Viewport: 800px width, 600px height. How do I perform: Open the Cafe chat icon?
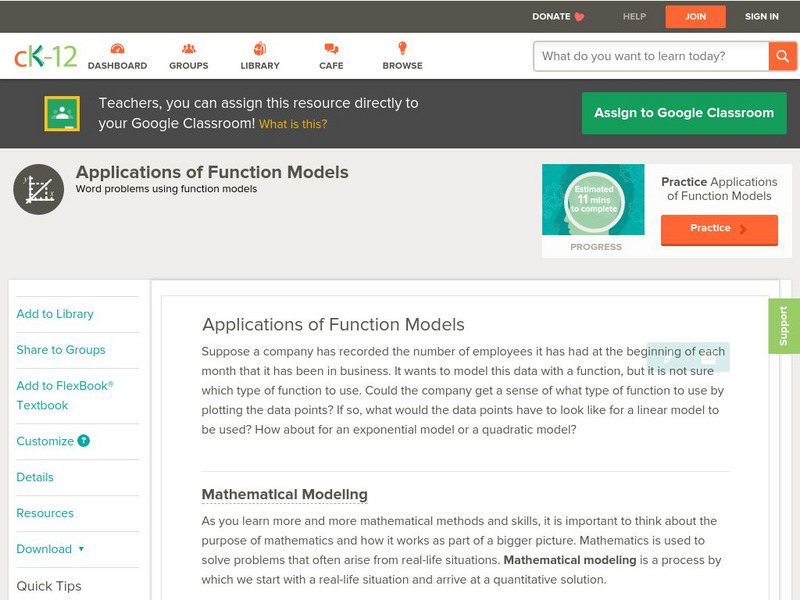tap(331, 49)
